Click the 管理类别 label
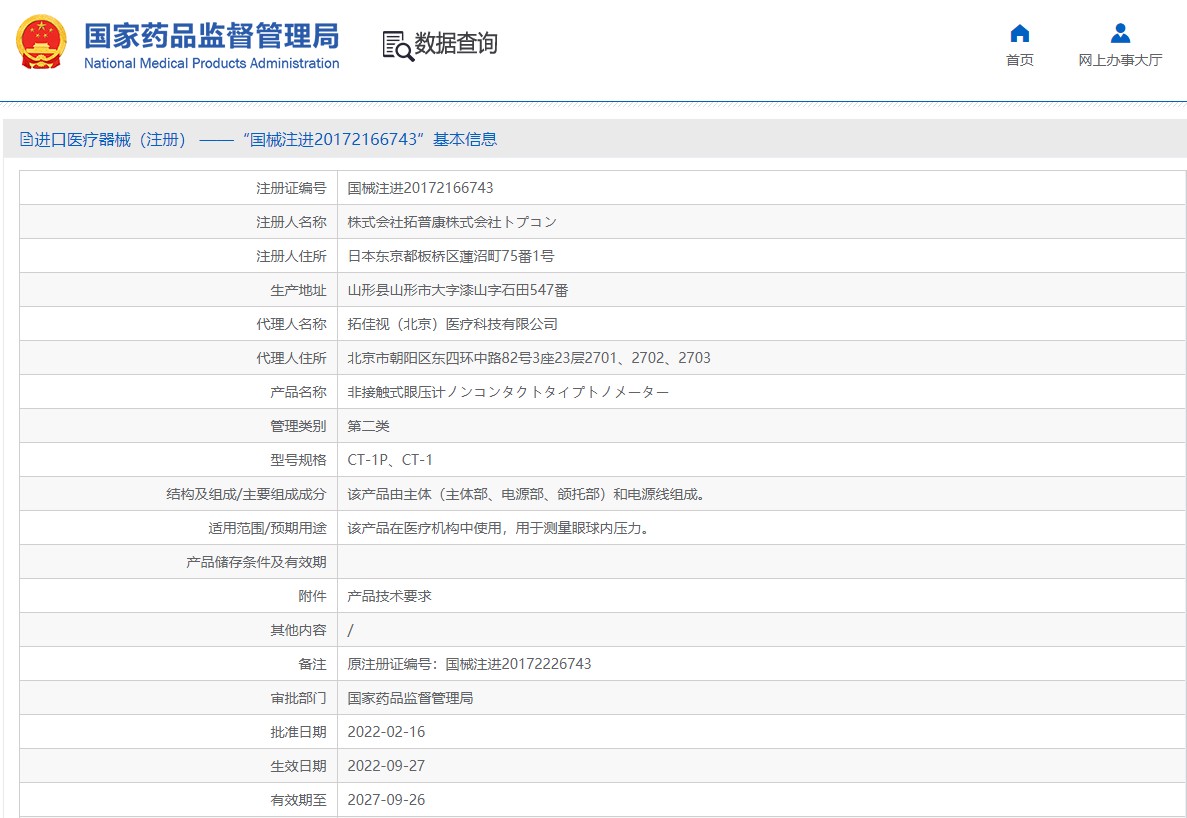Screen dimensions: 1187x818 [298, 426]
